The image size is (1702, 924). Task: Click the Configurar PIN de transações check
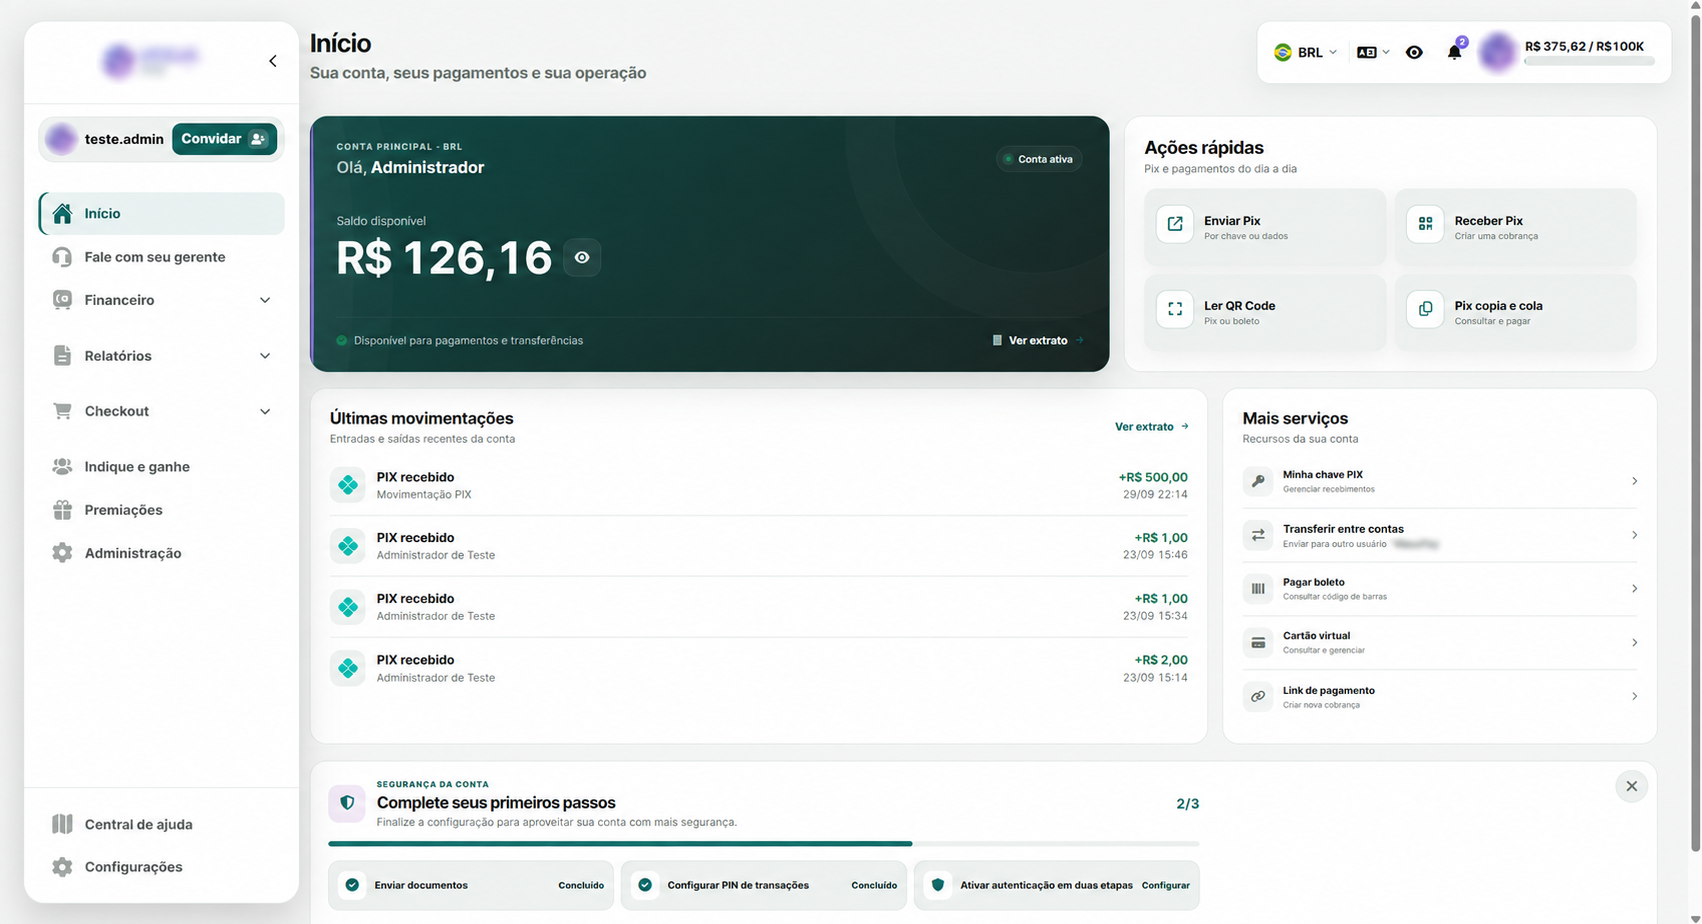[645, 885]
